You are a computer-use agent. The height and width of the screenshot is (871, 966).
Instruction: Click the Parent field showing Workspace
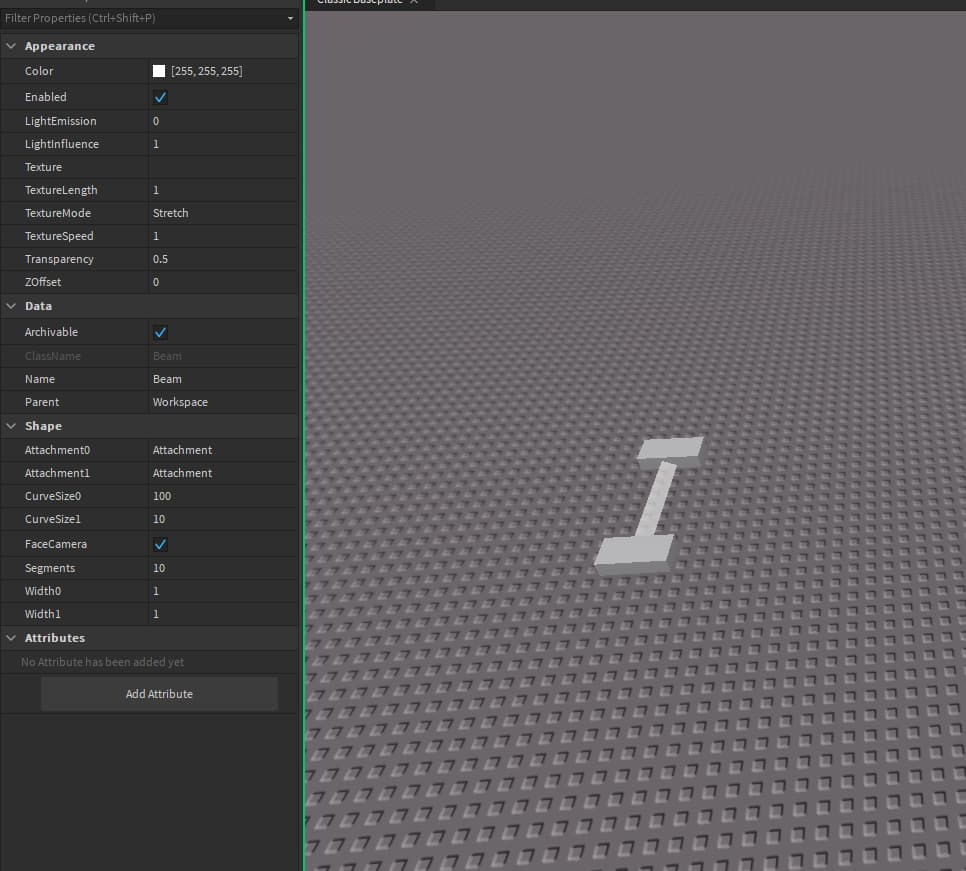click(222, 402)
